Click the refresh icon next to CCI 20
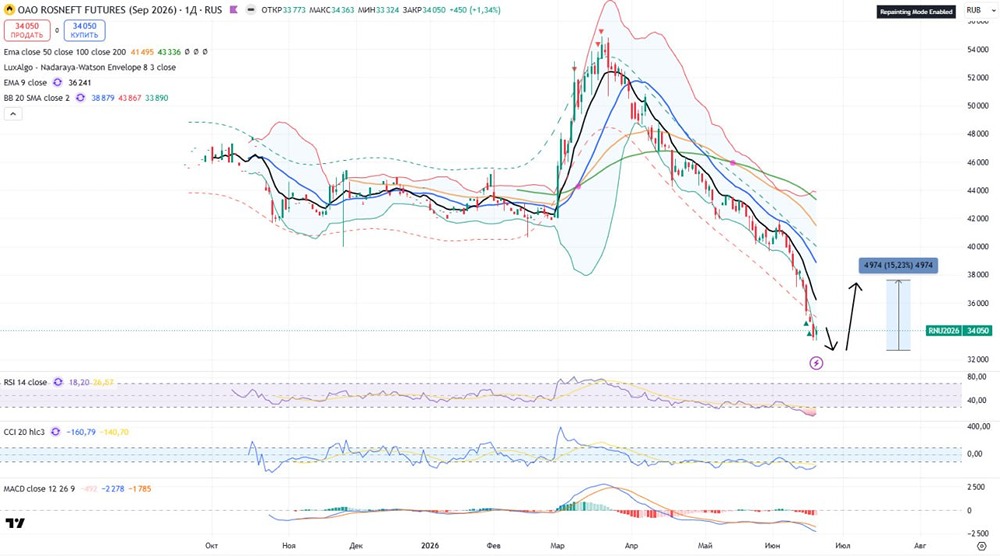Screen dimensions: 1000x556 point(55,432)
